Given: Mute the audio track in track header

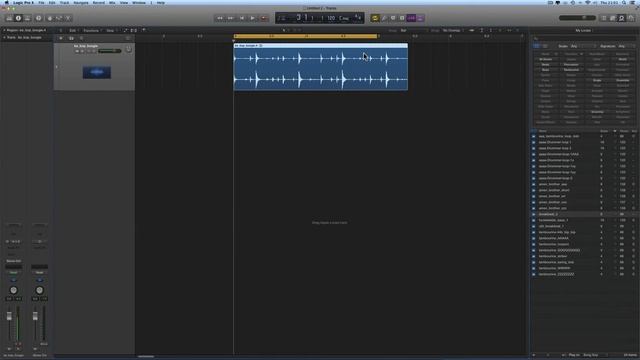Looking at the screenshot, I should tap(77, 51).
